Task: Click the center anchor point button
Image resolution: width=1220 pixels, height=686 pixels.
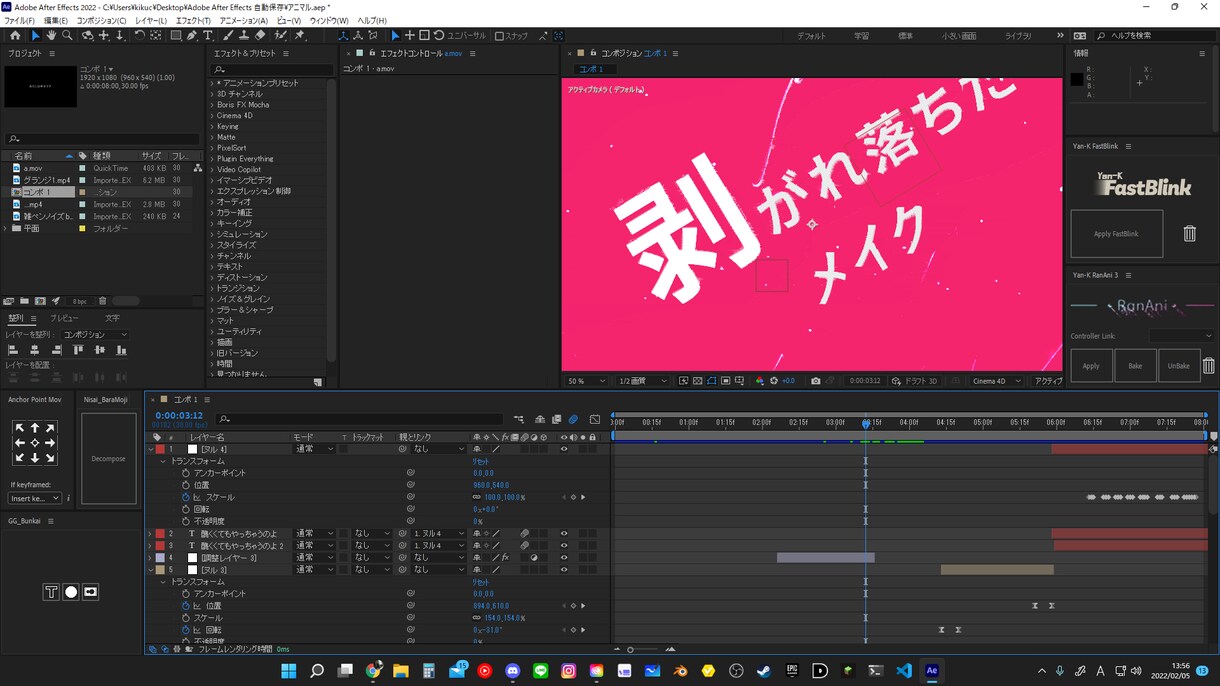Action: tap(35, 443)
